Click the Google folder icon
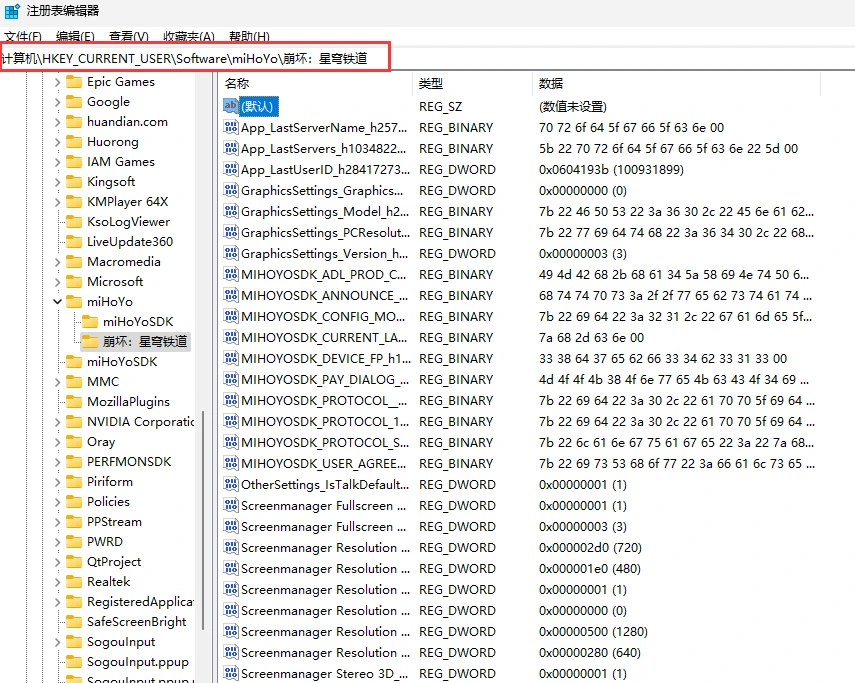855x683 pixels. [x=74, y=102]
